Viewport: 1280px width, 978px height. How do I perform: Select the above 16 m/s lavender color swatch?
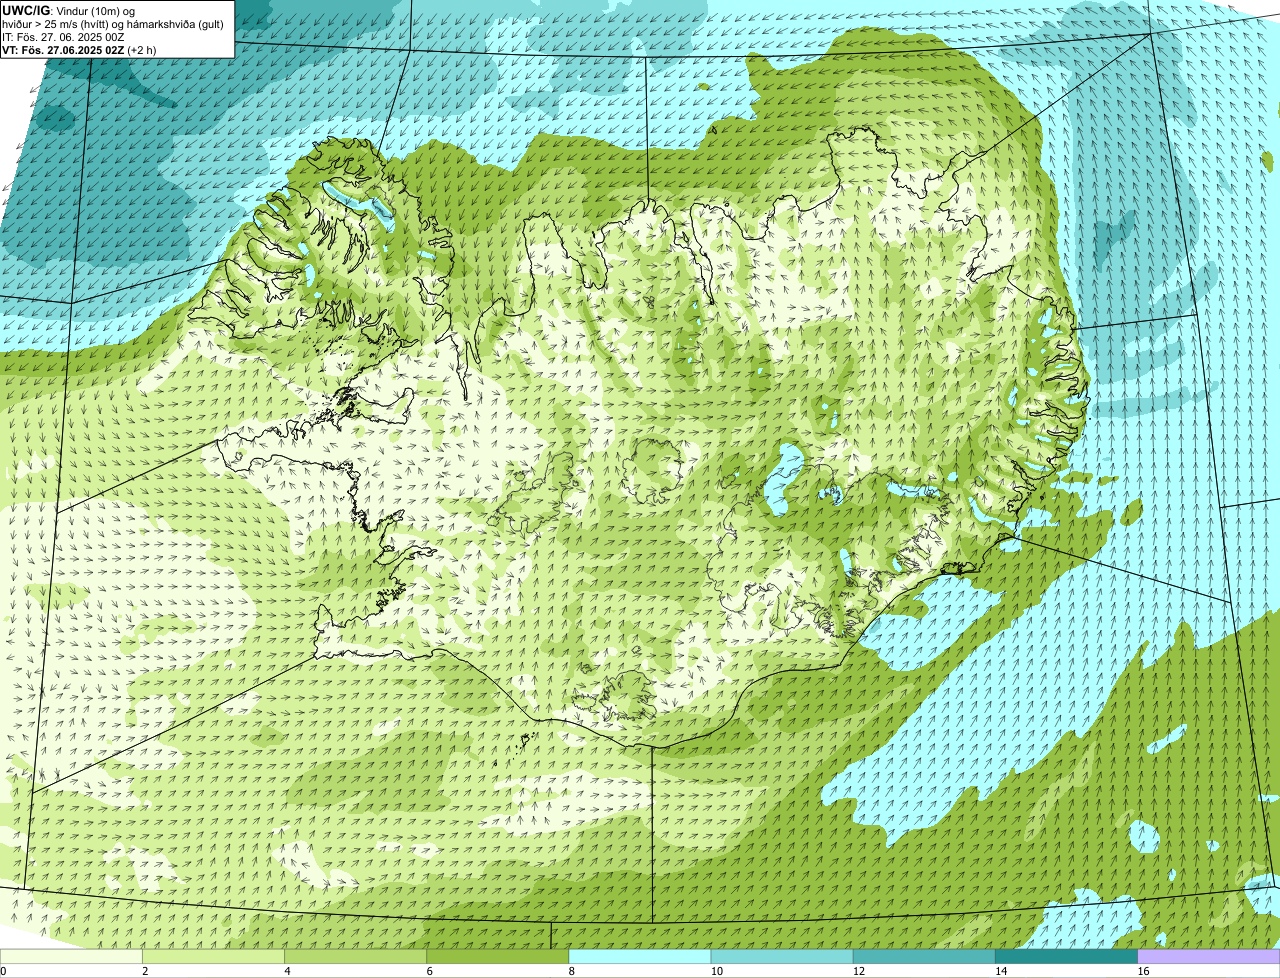point(1209,956)
